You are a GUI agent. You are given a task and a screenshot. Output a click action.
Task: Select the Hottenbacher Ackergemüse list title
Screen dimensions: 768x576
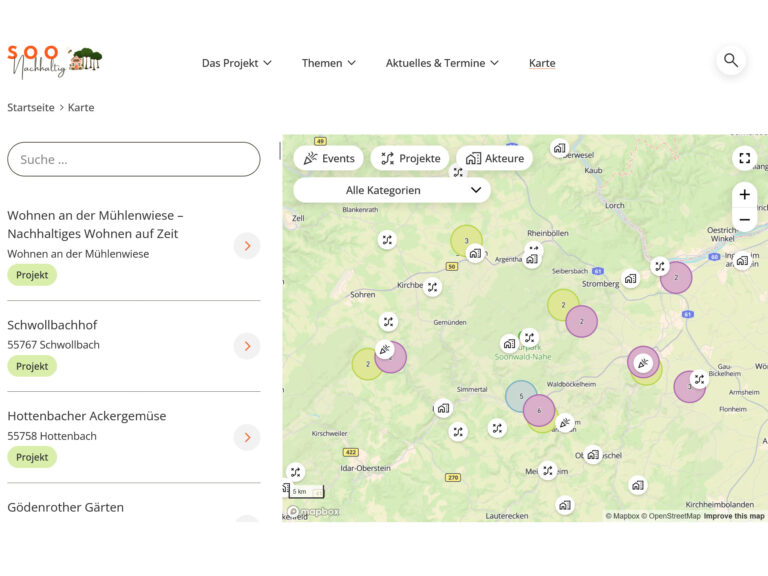87,416
